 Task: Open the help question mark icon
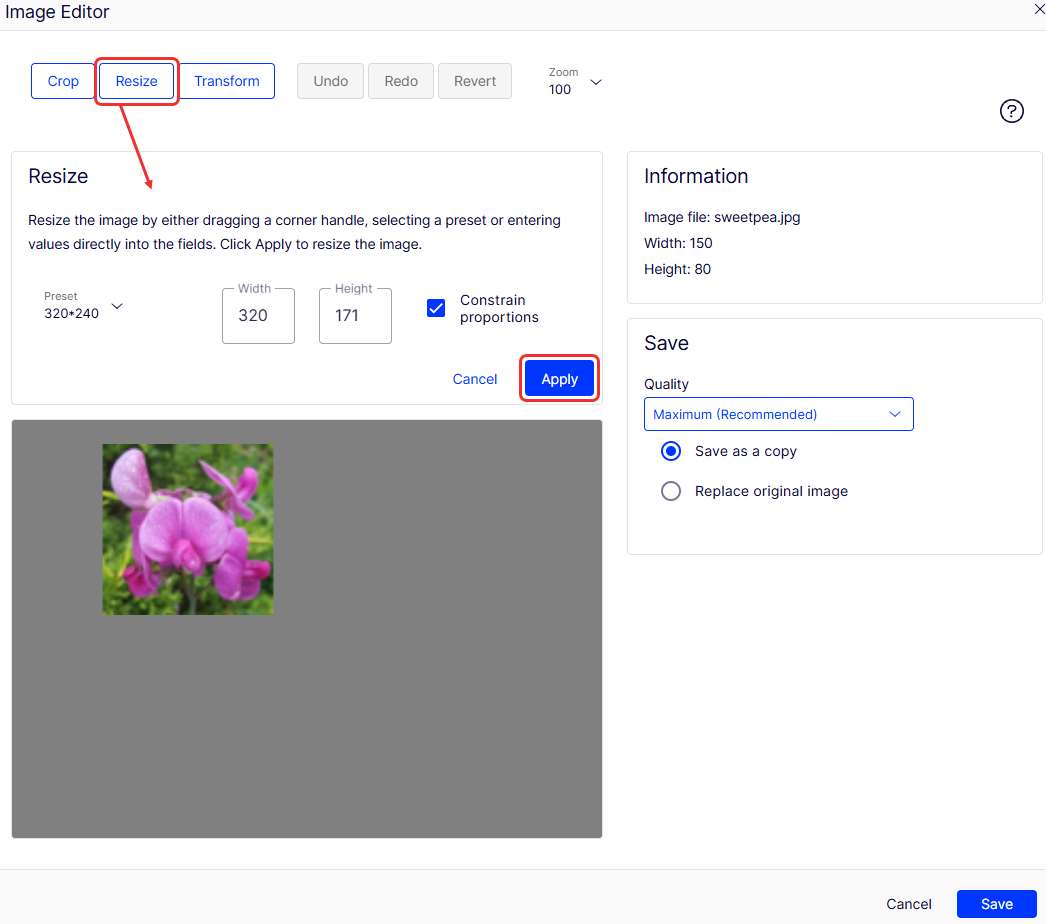tap(1011, 111)
